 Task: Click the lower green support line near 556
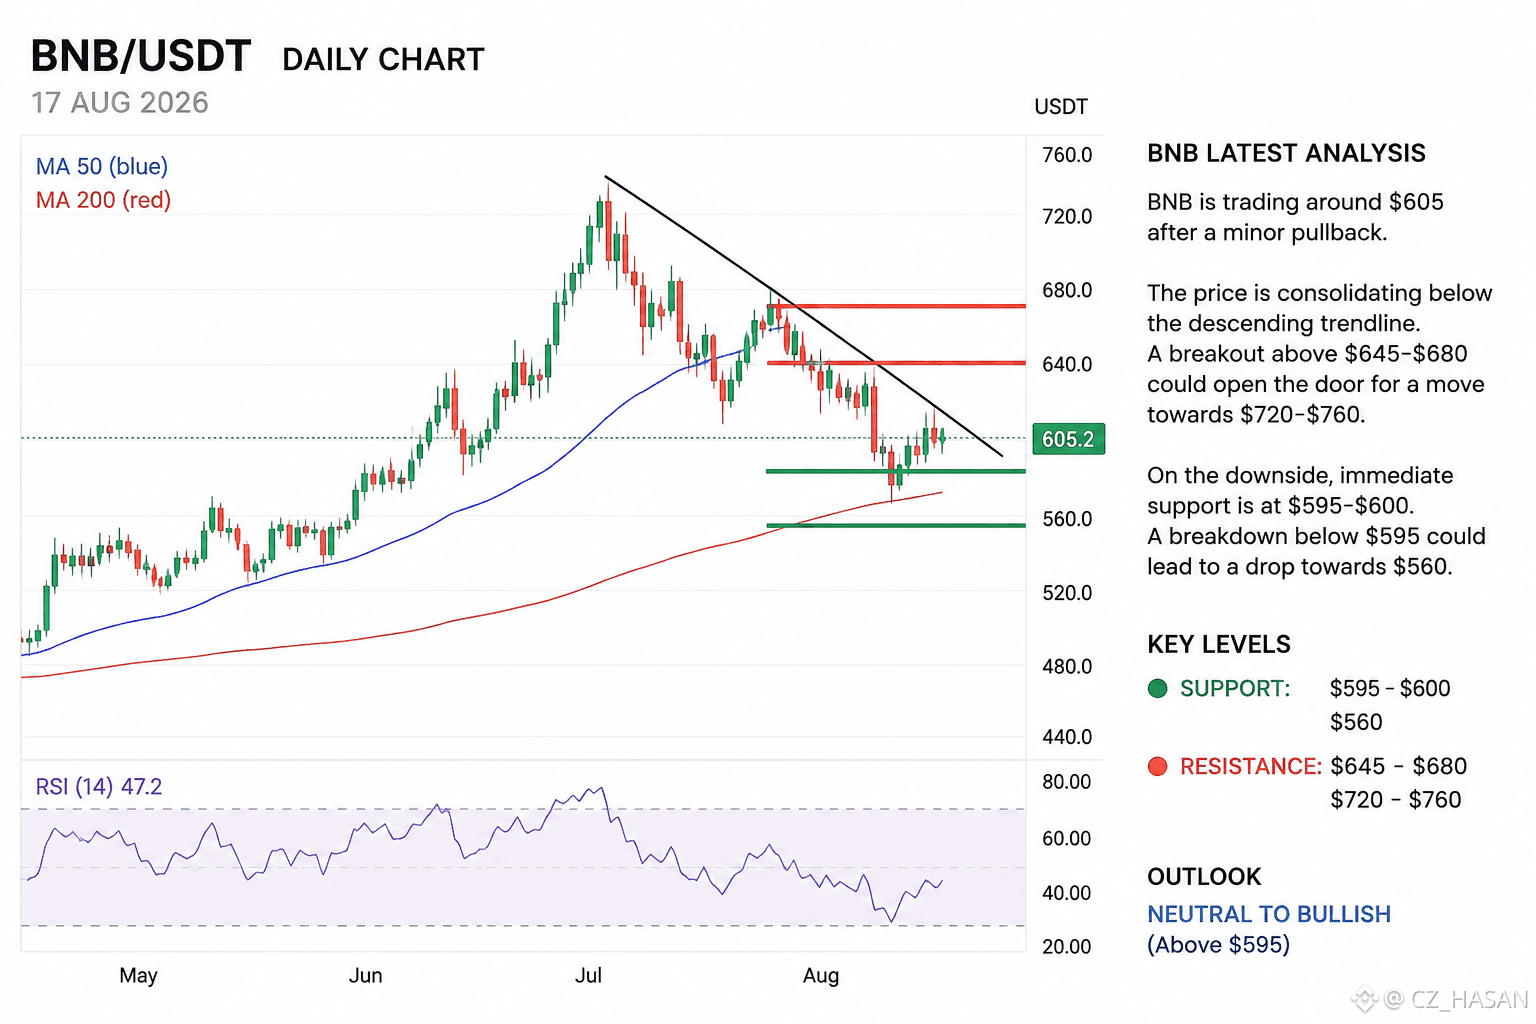pos(896,525)
